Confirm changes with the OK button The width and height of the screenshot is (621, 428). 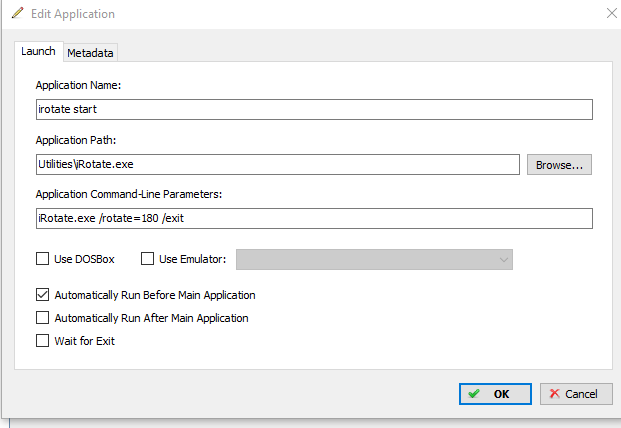tap(495, 394)
